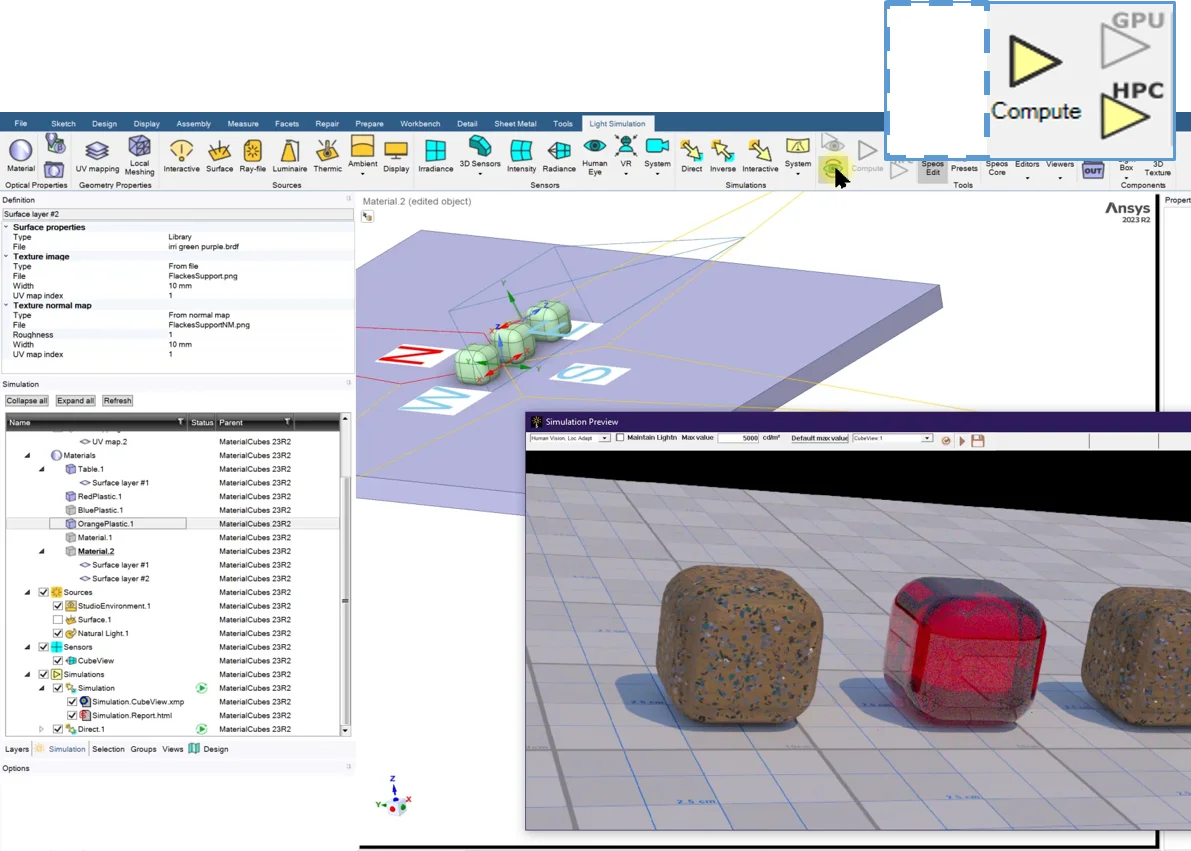Screen dimensions: 1191x851
Task: Click the OUT export icon
Action: coord(1093,170)
